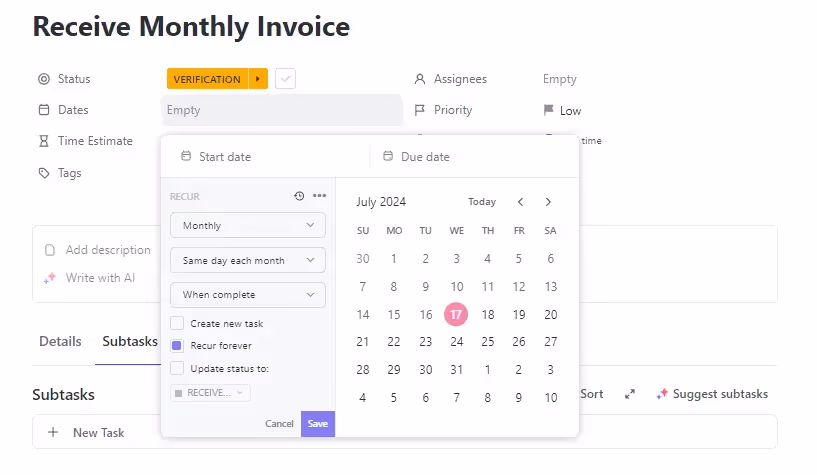The height and width of the screenshot is (475, 817).
Task: Select the Subtasks tab
Action: pos(130,341)
